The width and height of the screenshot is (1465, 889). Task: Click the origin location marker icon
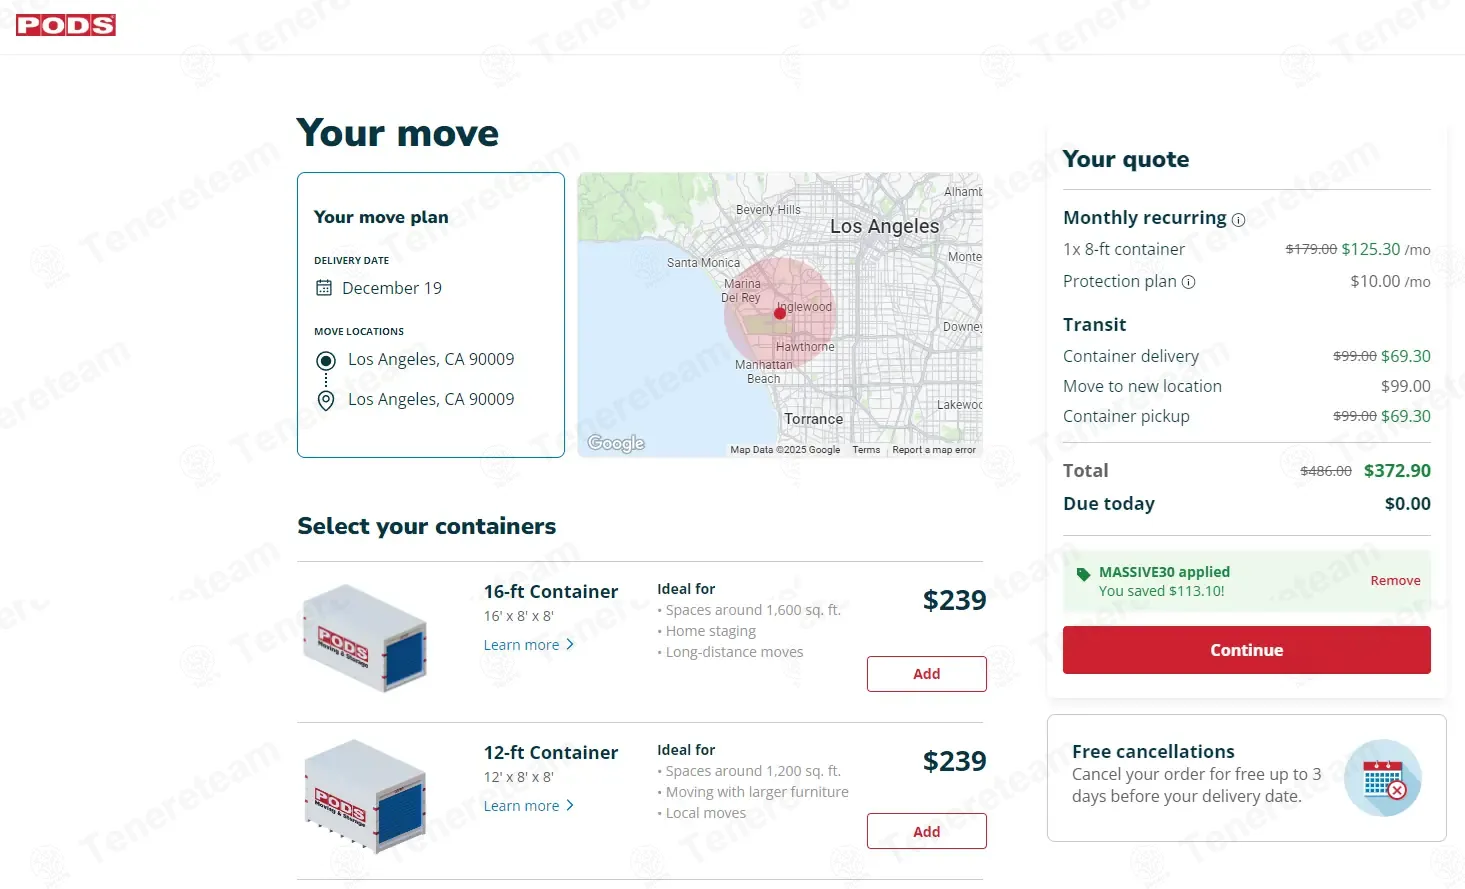[x=325, y=360]
